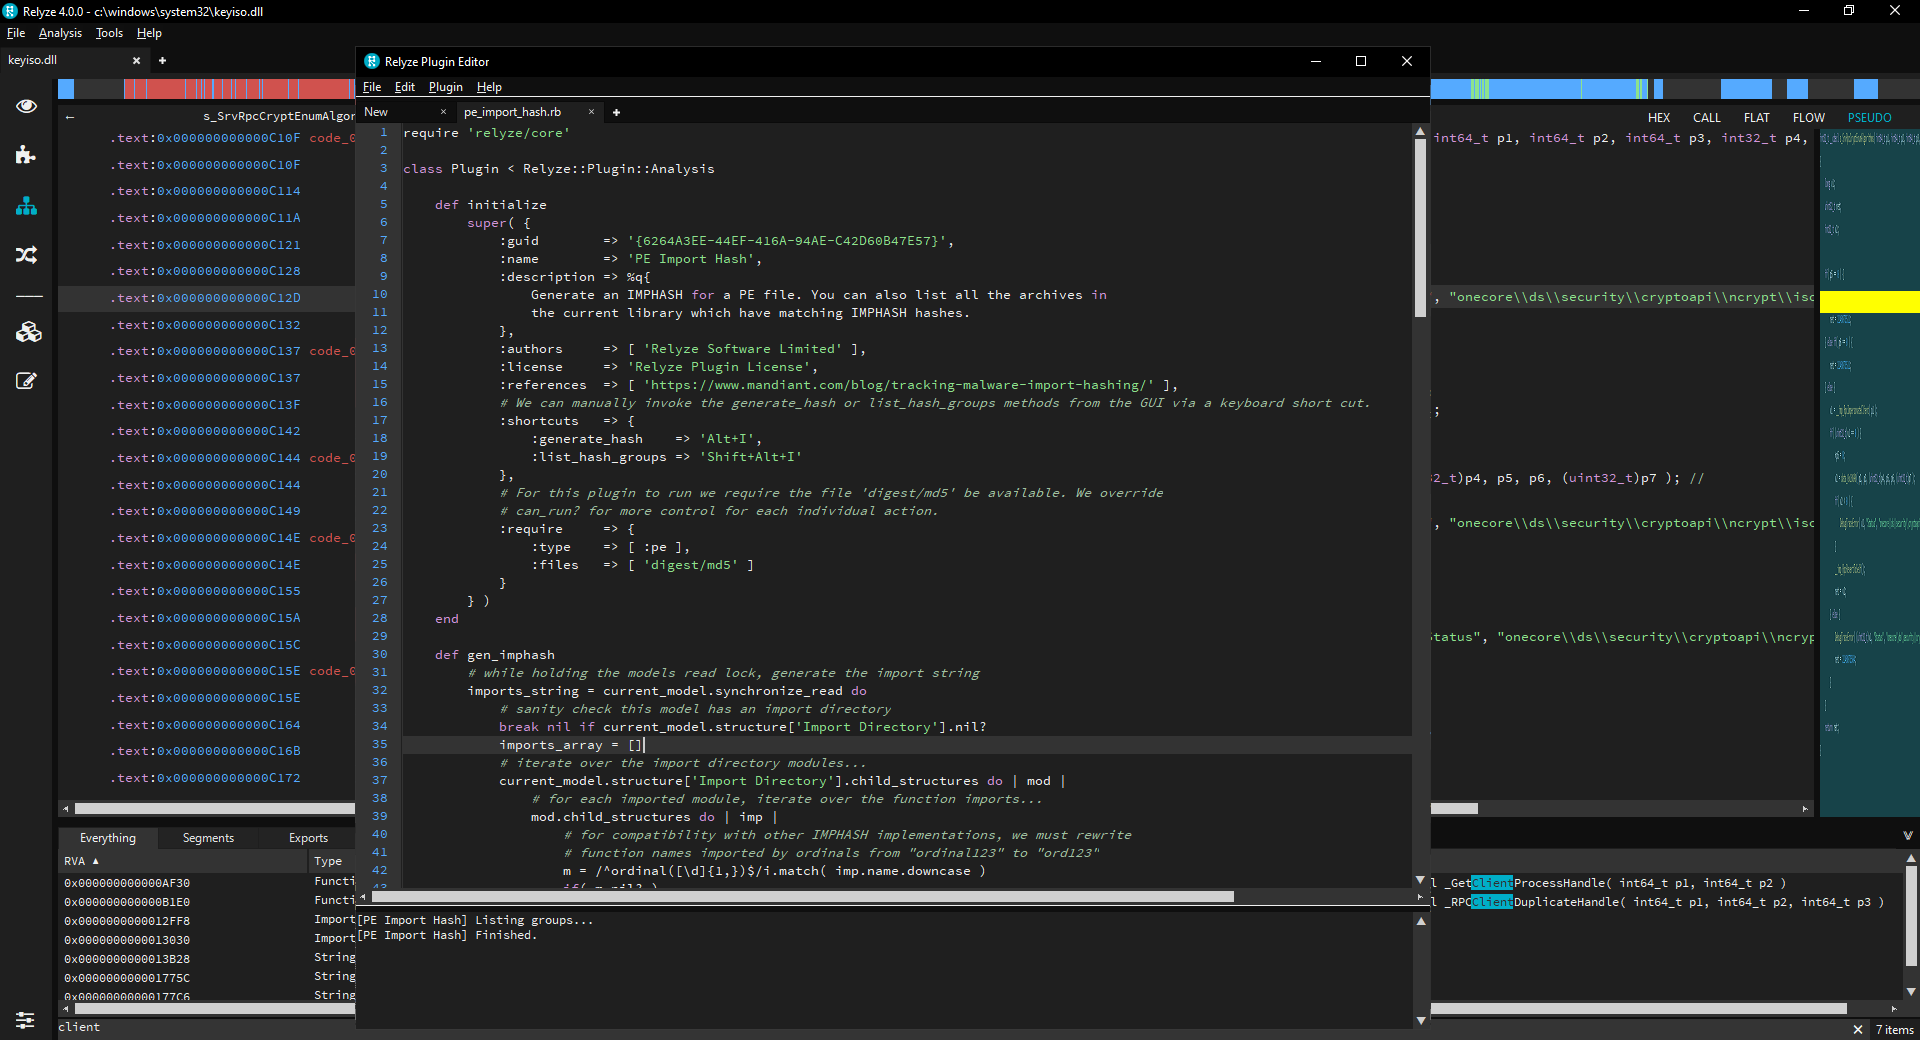Switch to HEX view mode

click(1659, 117)
